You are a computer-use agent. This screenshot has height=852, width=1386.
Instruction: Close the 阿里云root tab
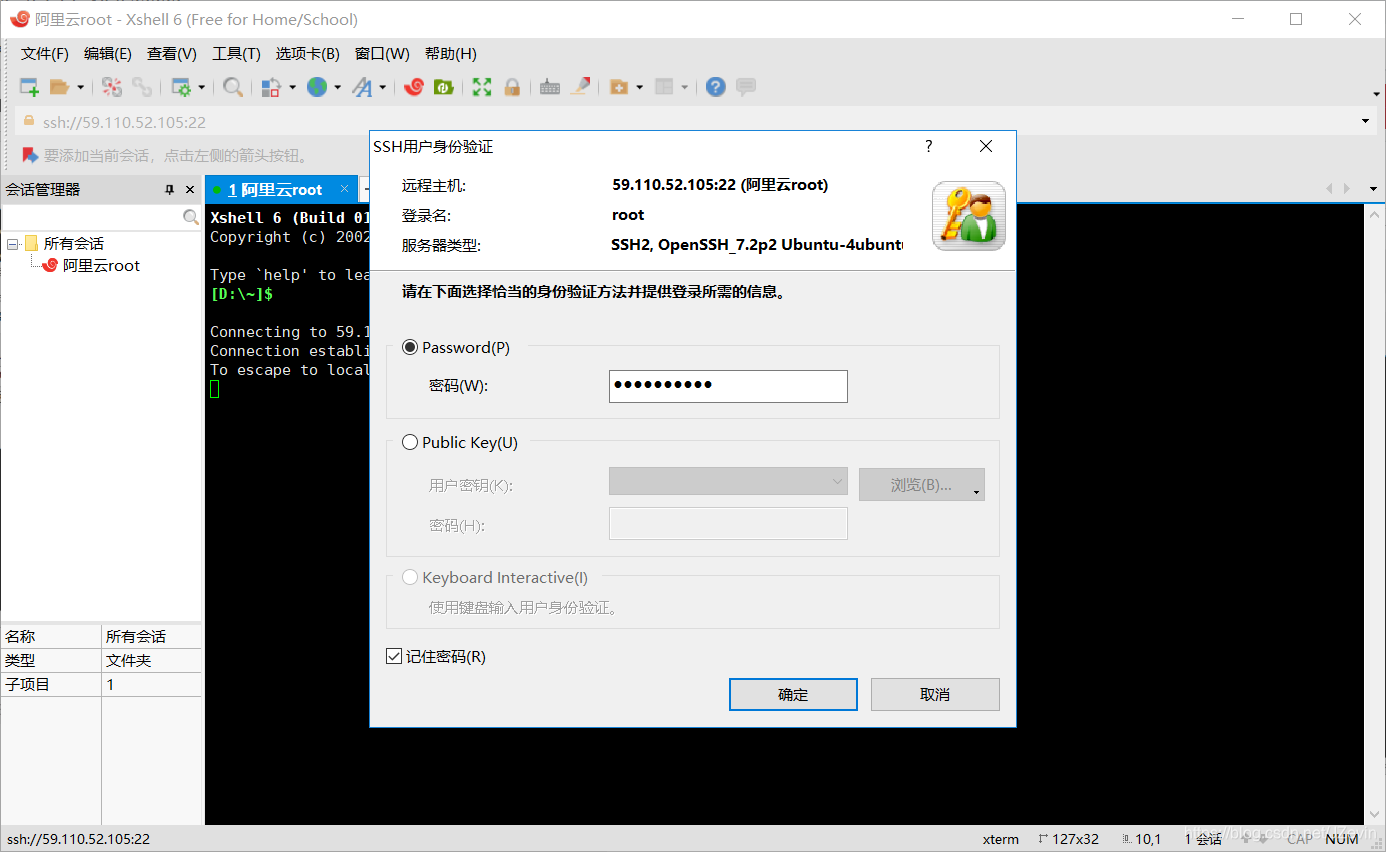[x=344, y=189]
